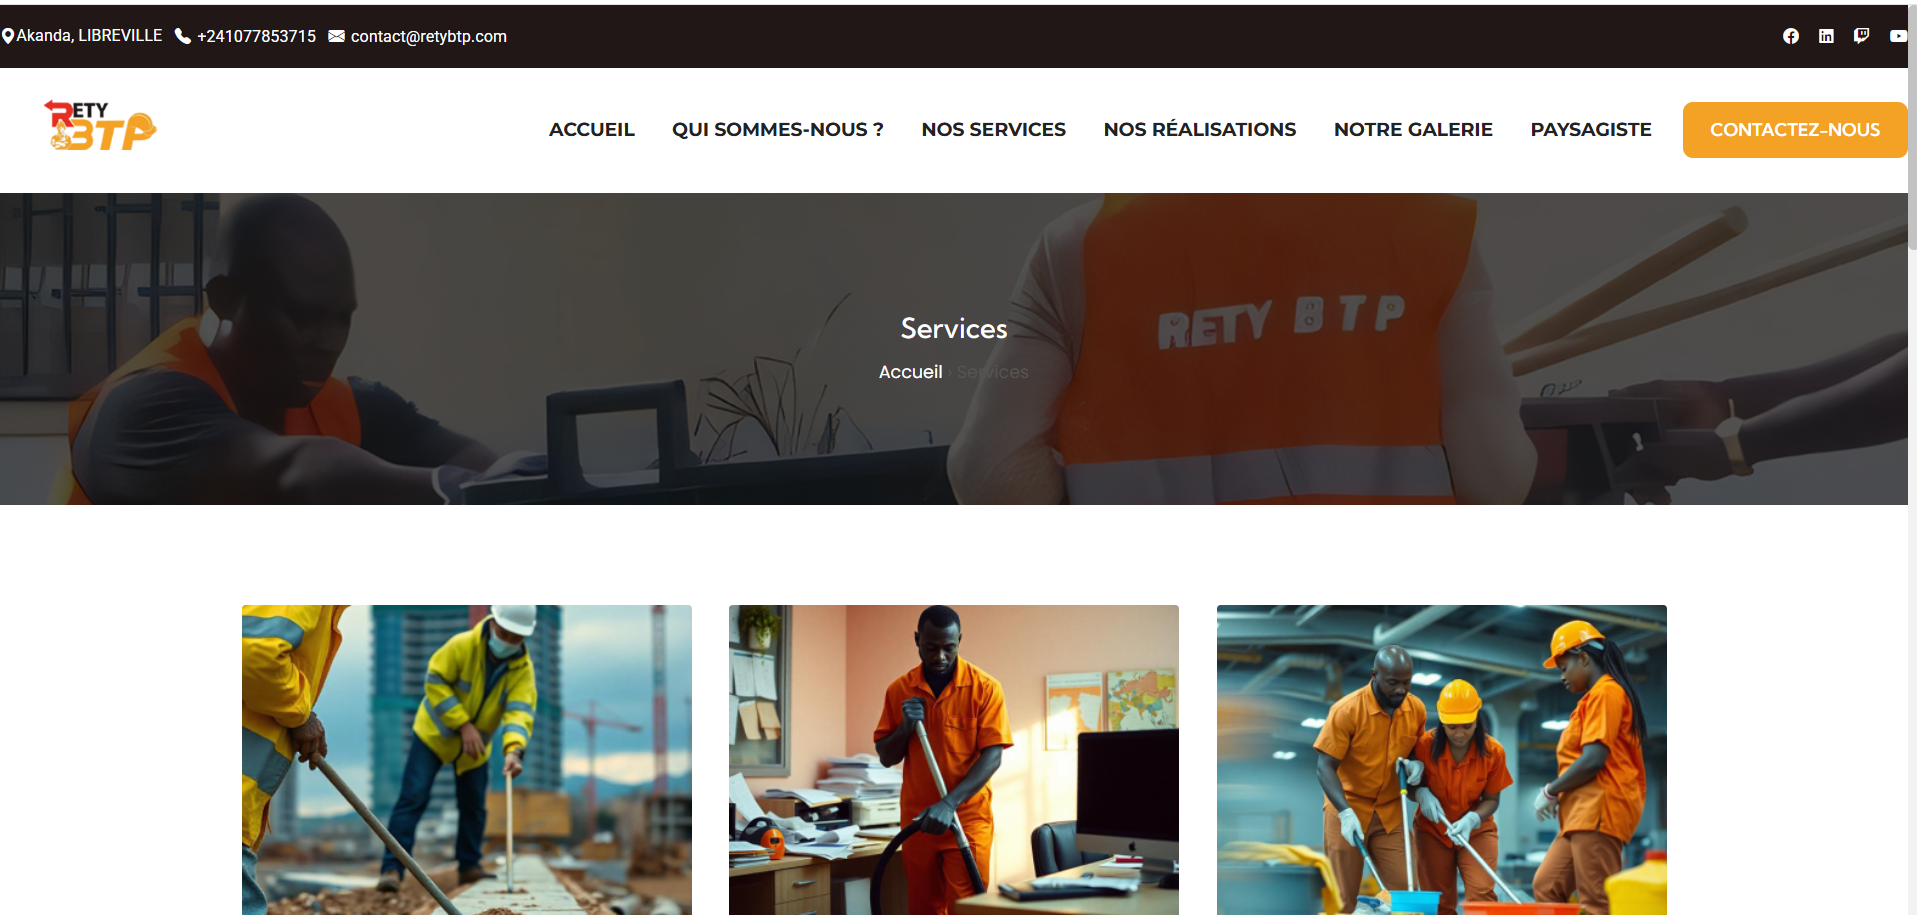The image size is (1917, 915).
Task: Click the CONTACTEZ-NOUS button
Action: click(x=1795, y=130)
